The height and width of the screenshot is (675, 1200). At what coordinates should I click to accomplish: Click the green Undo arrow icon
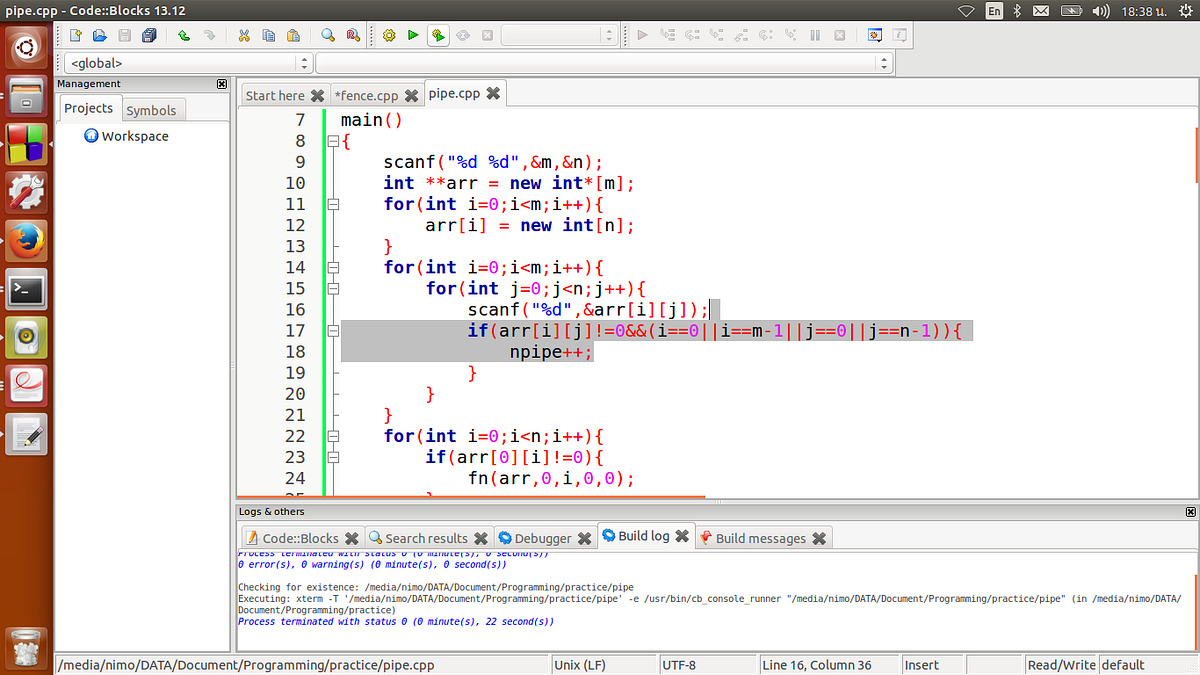click(184, 35)
